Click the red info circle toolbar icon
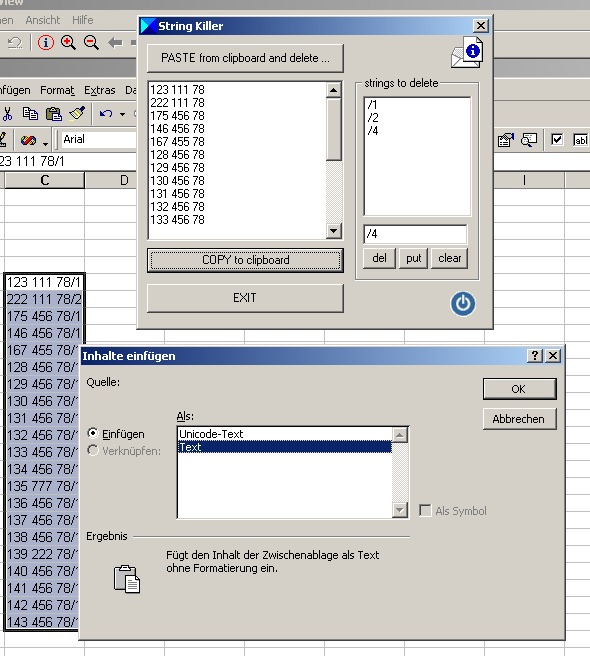Screen dimensions: 590x656 click(x=46, y=43)
